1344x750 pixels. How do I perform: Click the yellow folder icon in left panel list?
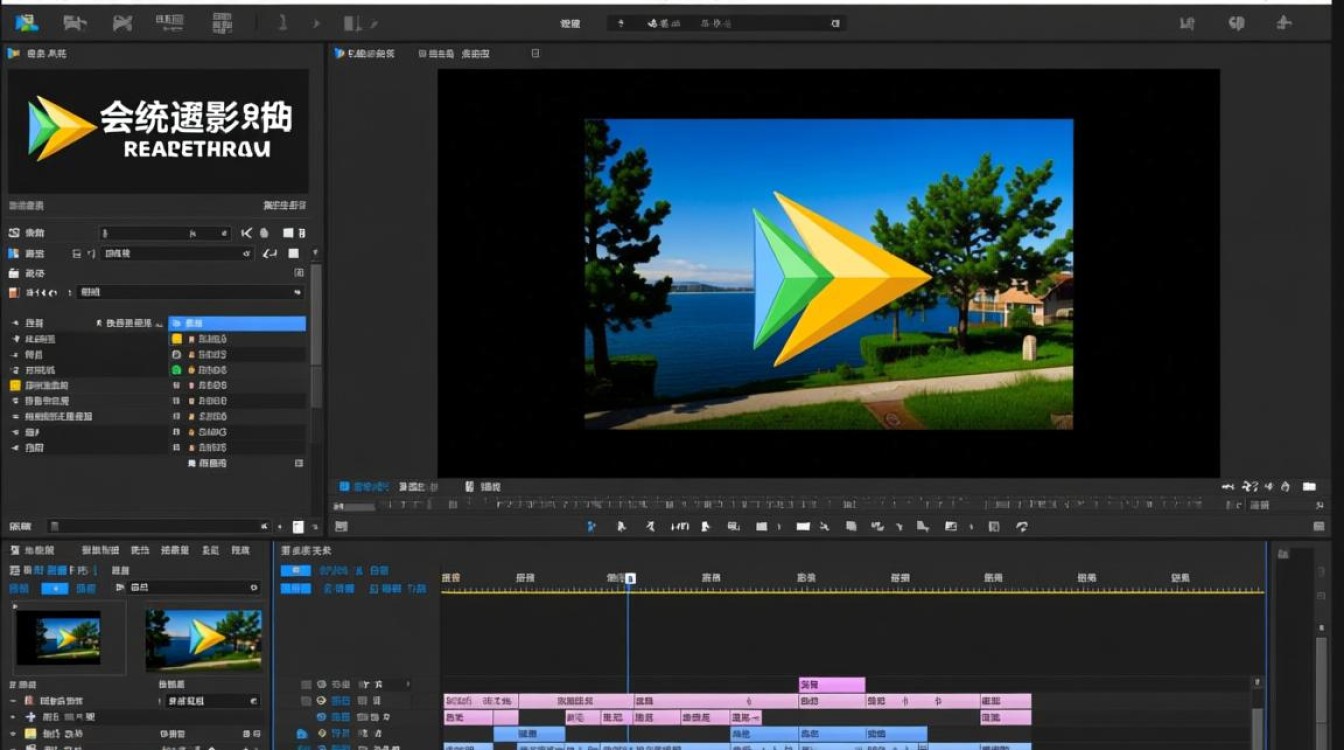pos(15,385)
